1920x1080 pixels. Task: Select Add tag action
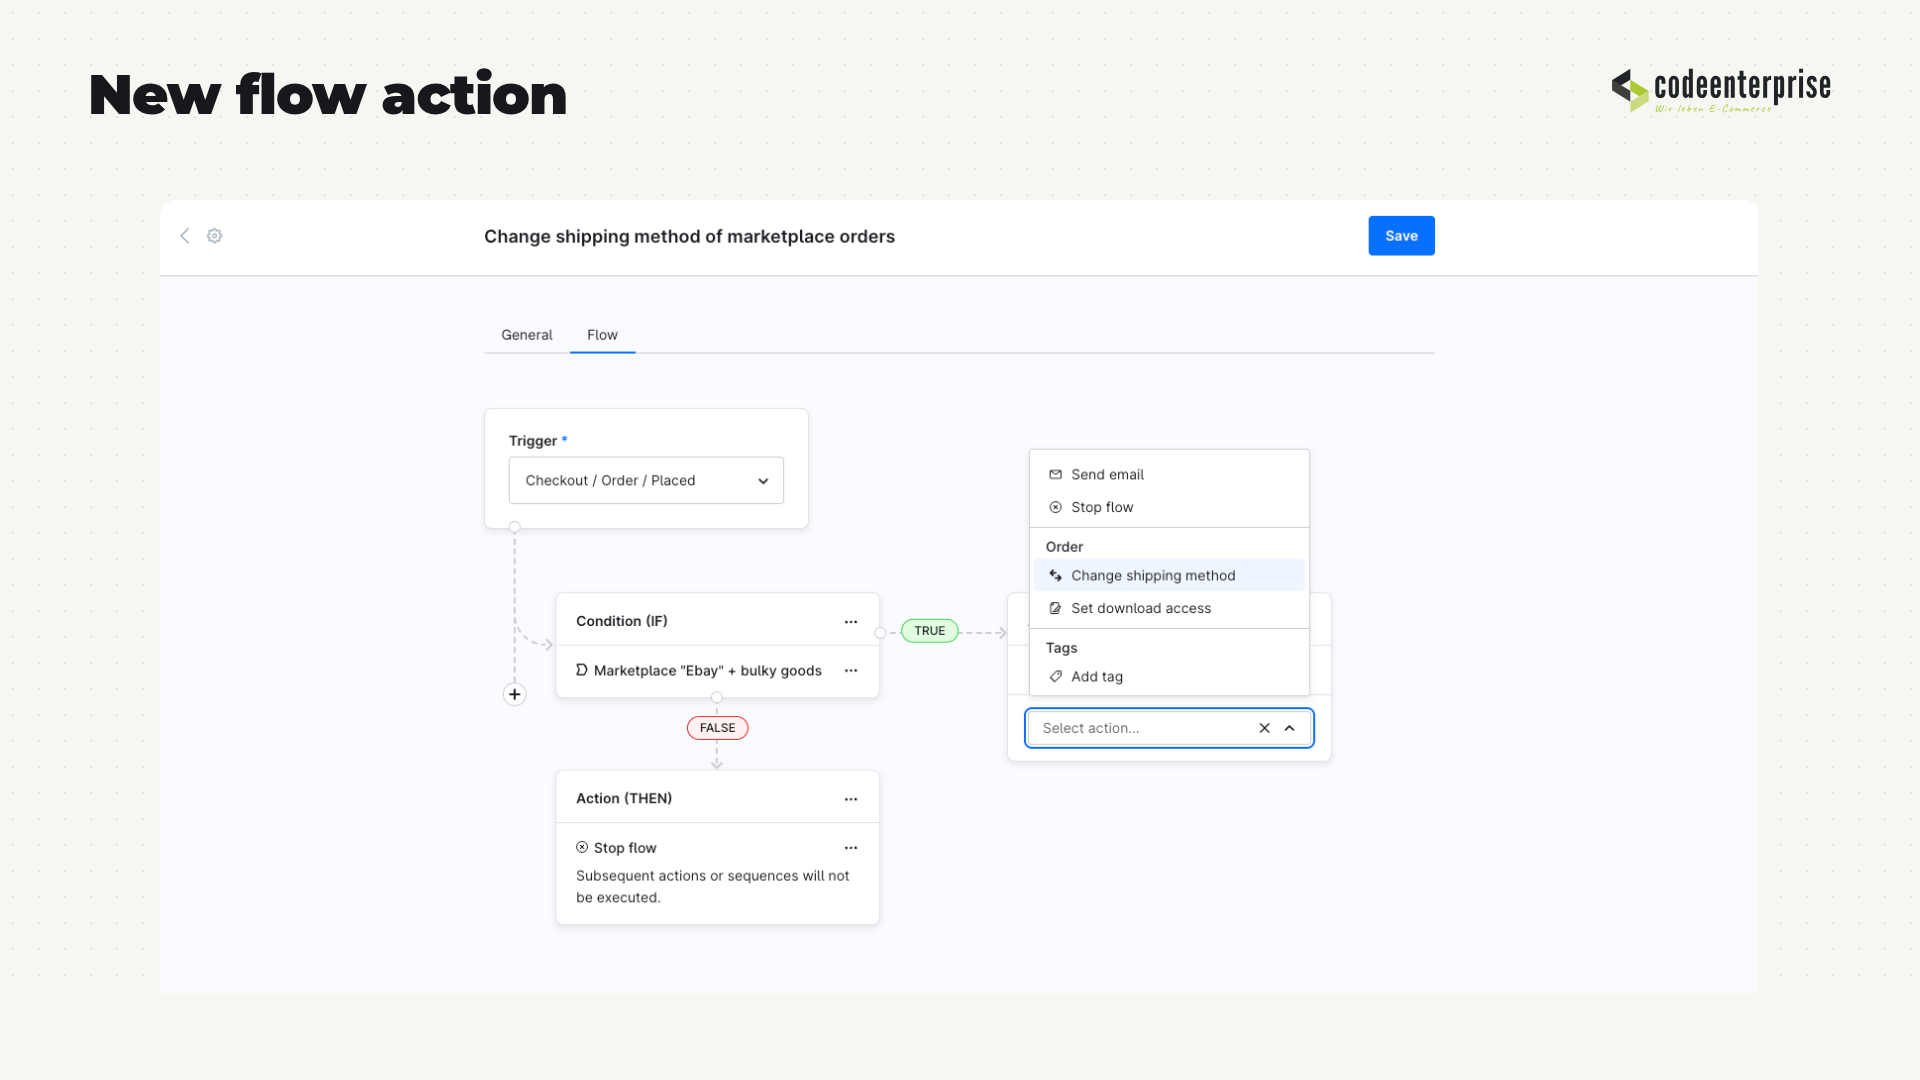[1169, 677]
